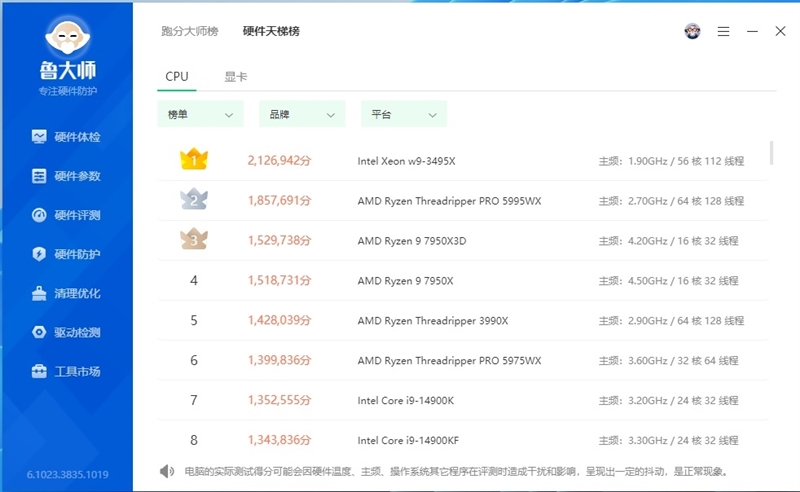Screen dimensions: 800x492
Task: Click specs 主频: 3.20GHz / 24 核 32 线程
Action: (668, 401)
